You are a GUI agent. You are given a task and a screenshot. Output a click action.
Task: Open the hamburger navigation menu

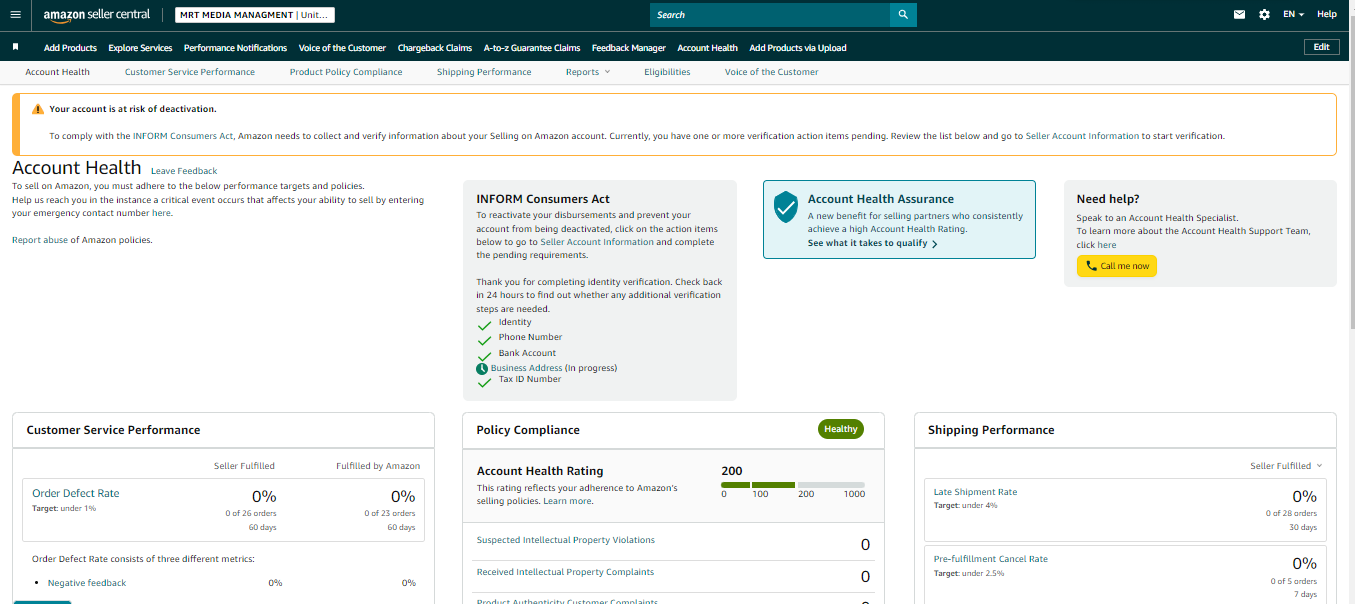coord(15,15)
